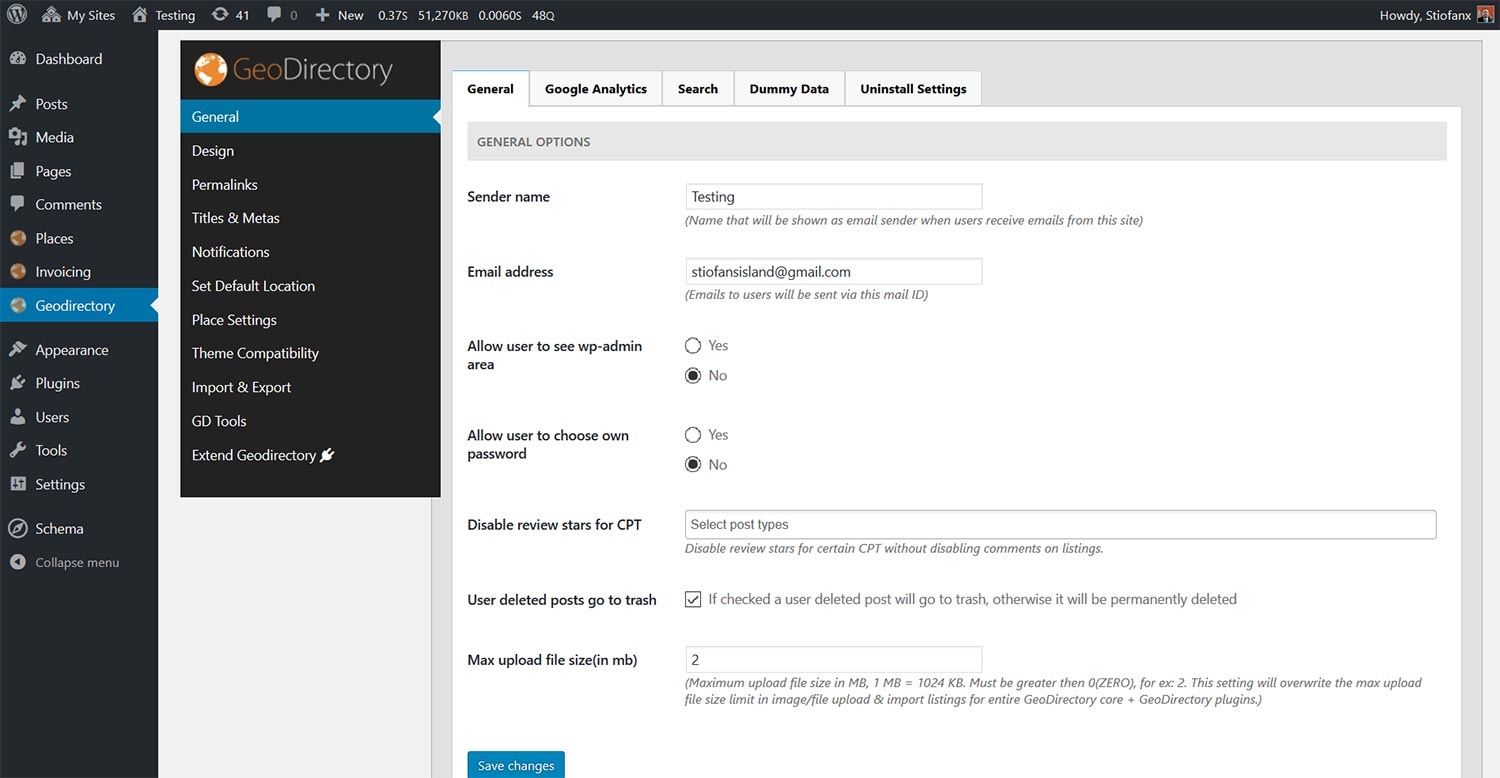This screenshot has height=778, width=1500.
Task: Click the Appearance paintbrush icon
Action: 18,350
